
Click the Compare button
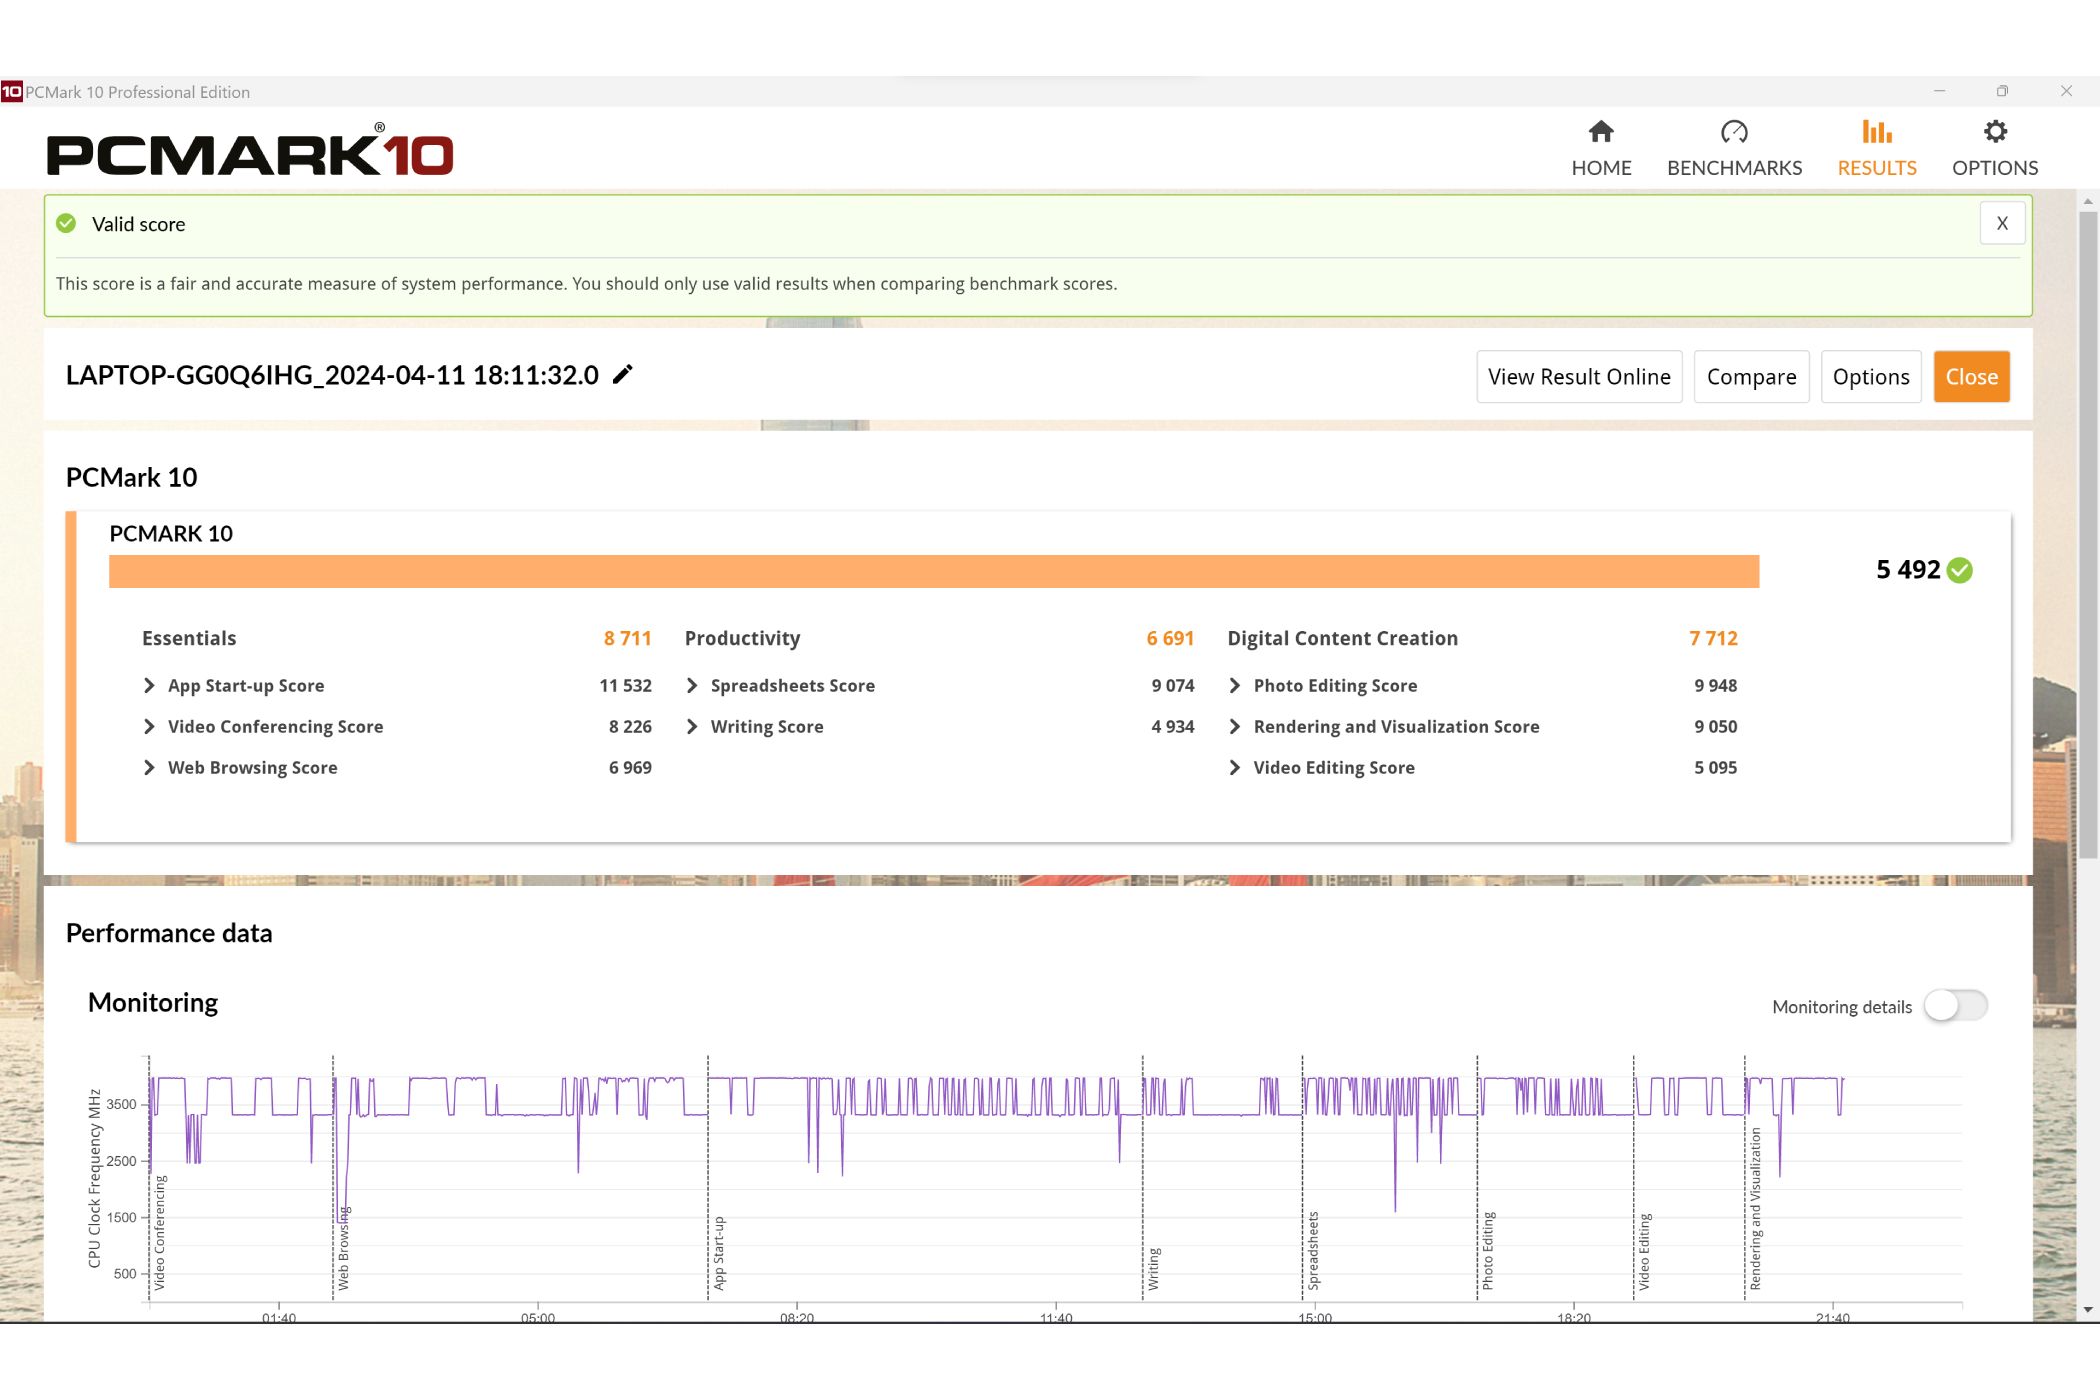1751,377
